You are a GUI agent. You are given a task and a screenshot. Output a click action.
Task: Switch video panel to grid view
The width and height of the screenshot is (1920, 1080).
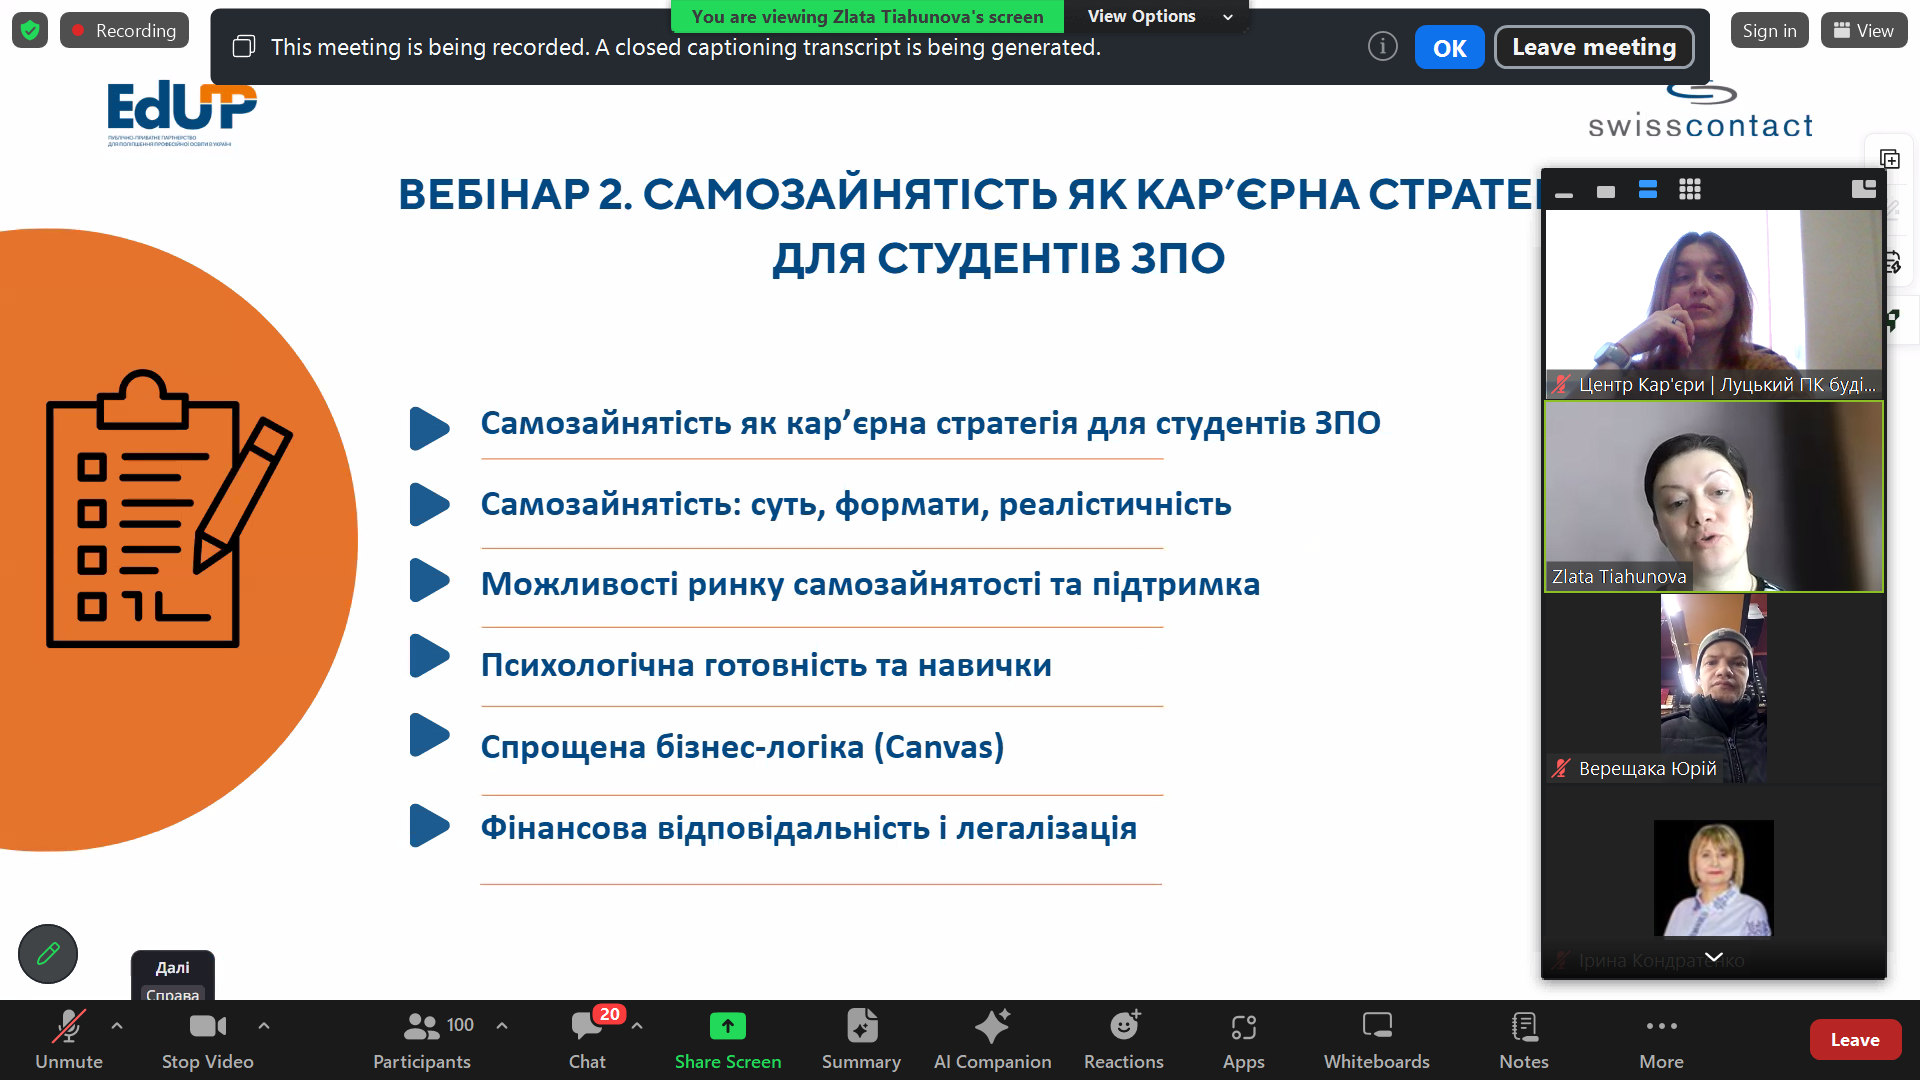pyautogui.click(x=1690, y=190)
